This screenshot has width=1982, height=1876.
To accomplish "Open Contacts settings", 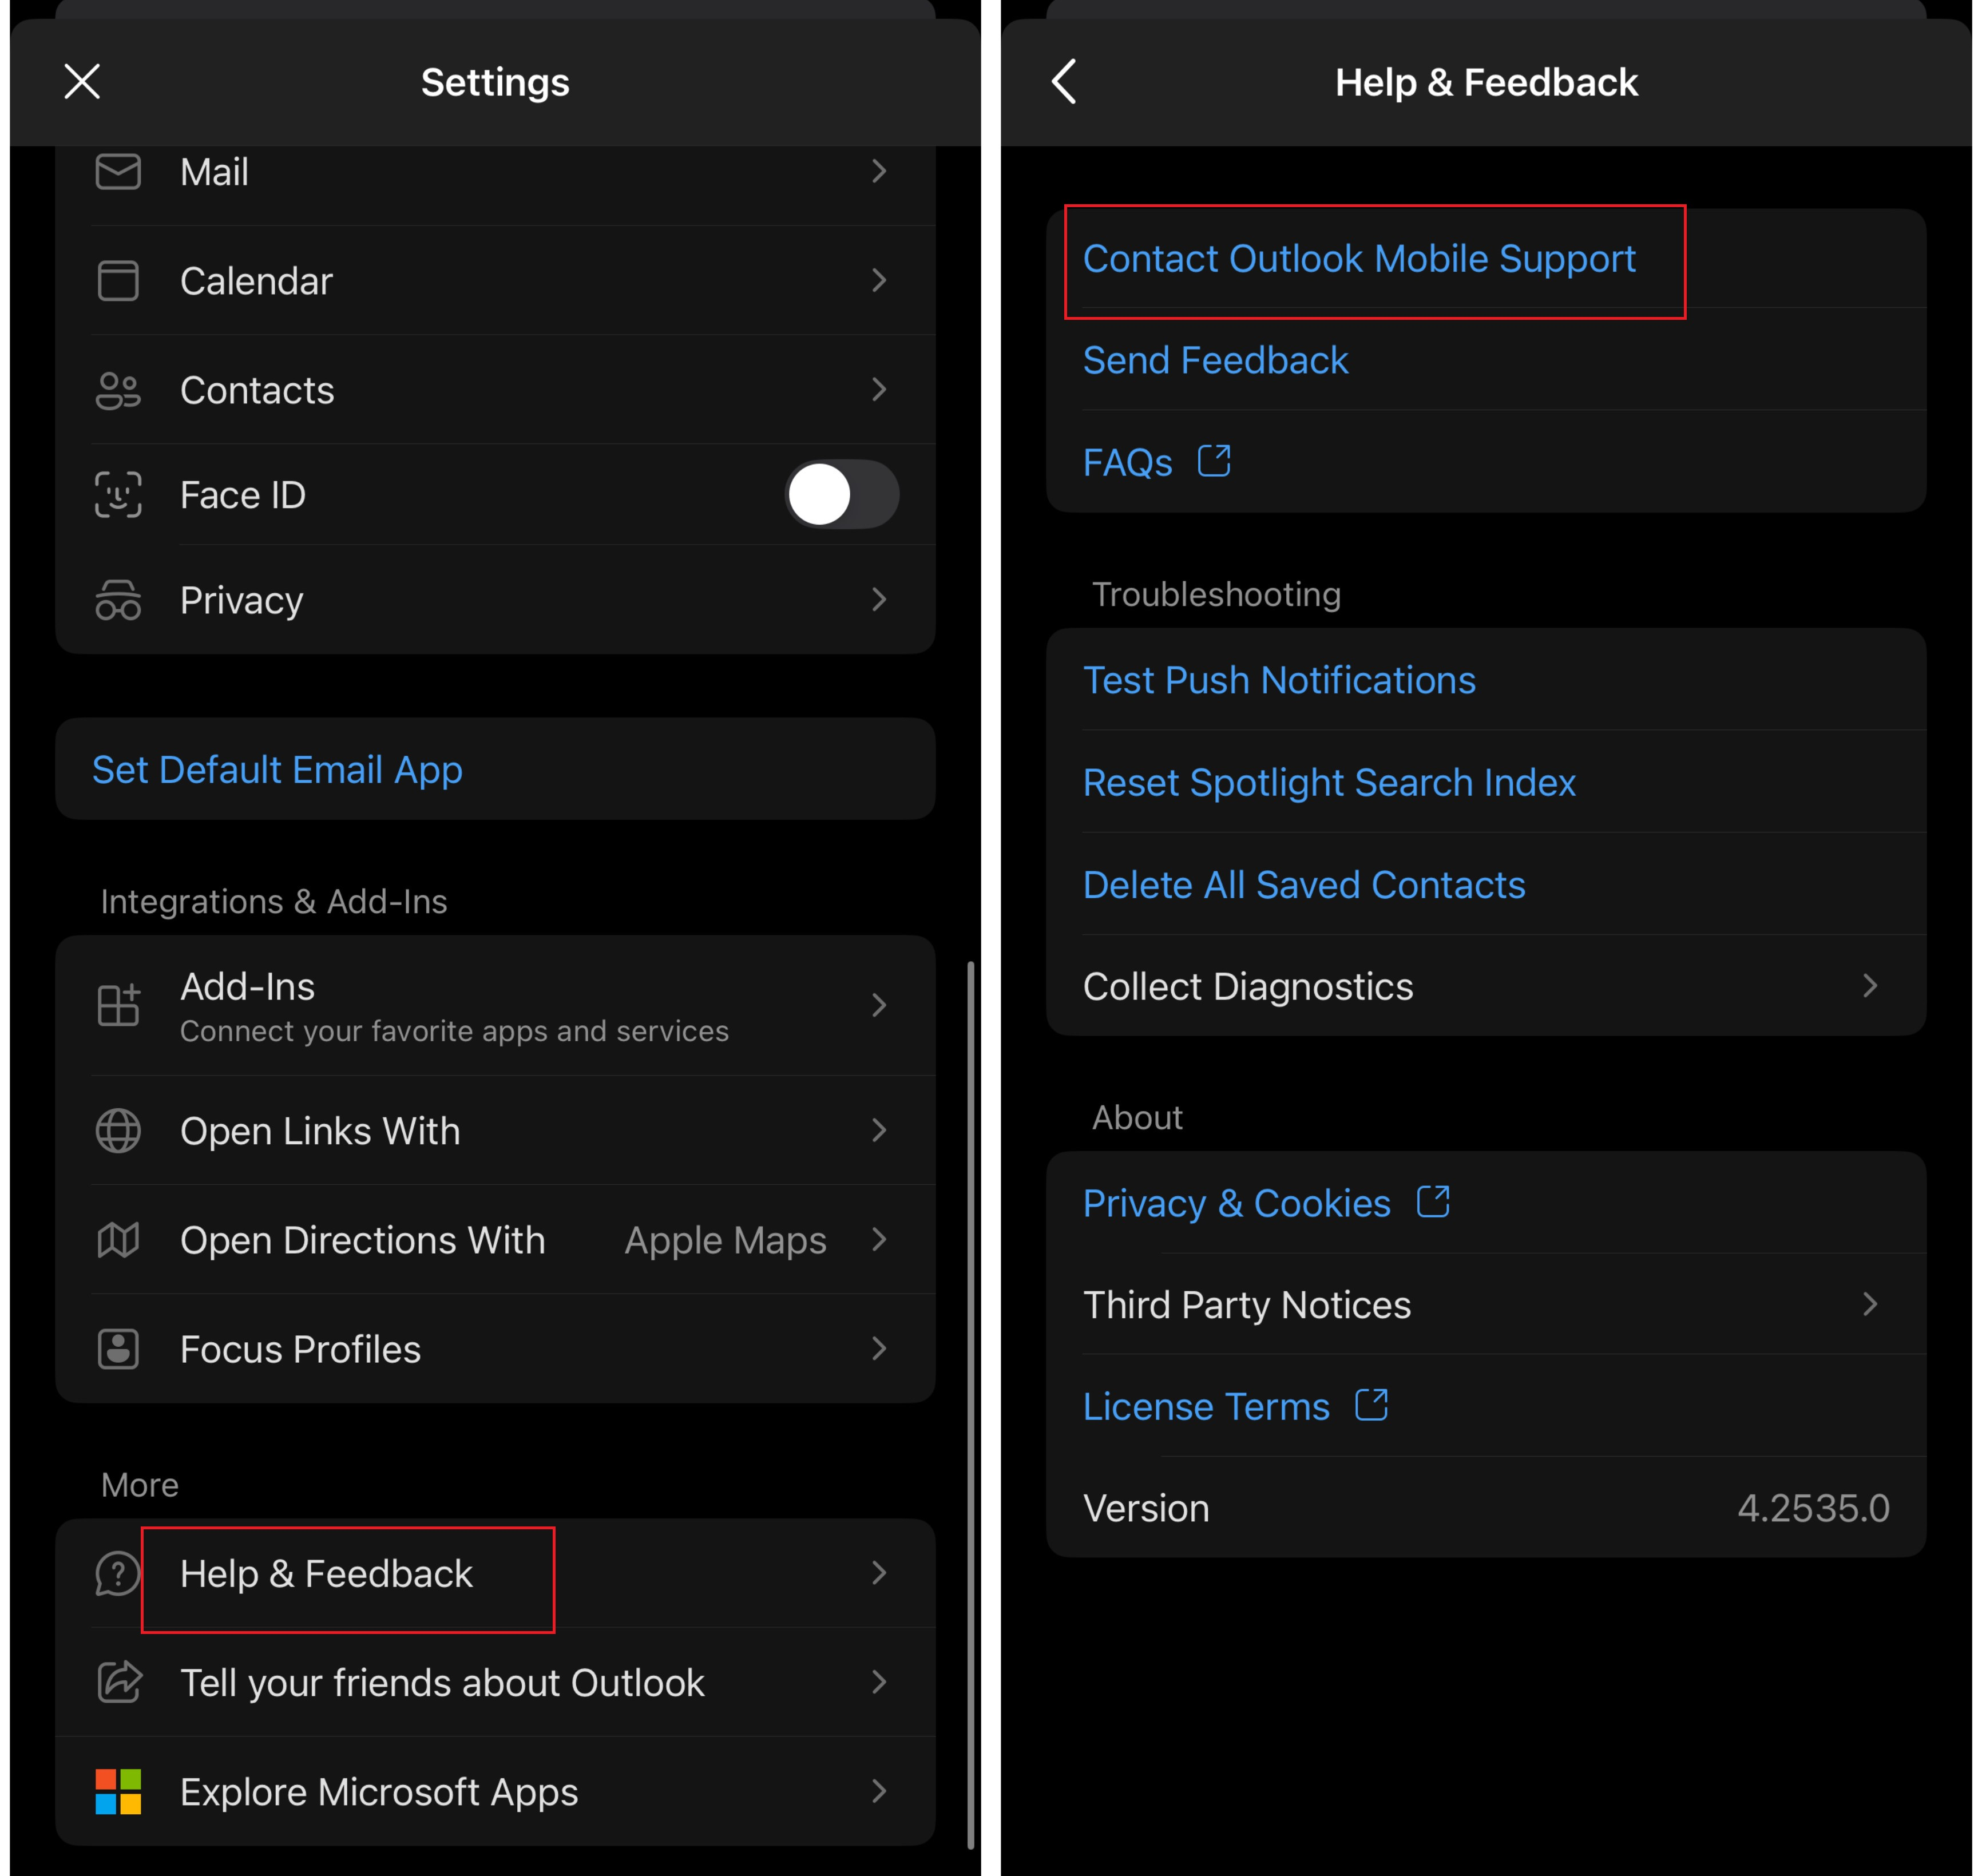I will [x=495, y=390].
